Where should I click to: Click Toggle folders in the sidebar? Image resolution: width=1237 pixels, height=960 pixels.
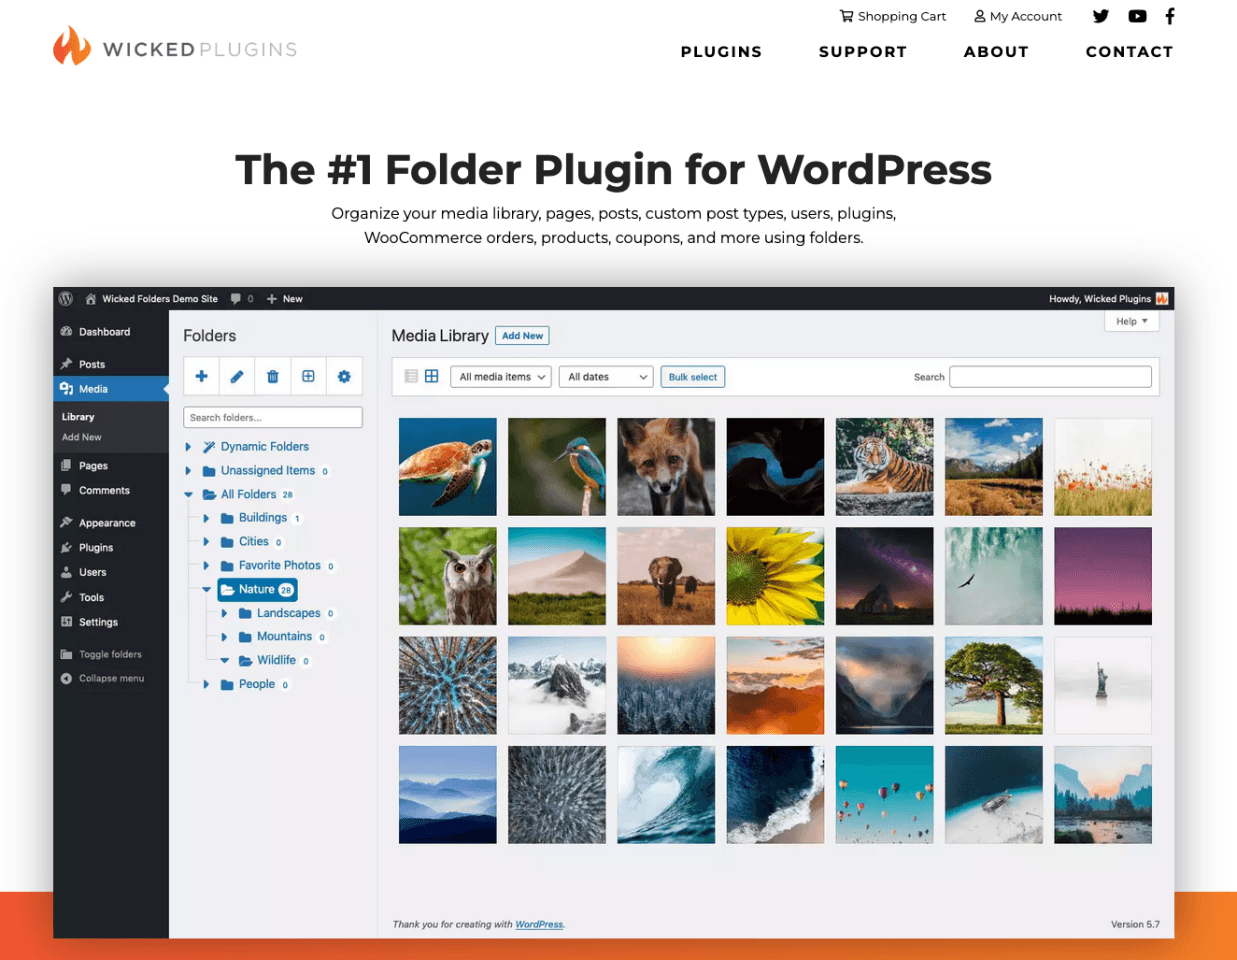pos(110,655)
